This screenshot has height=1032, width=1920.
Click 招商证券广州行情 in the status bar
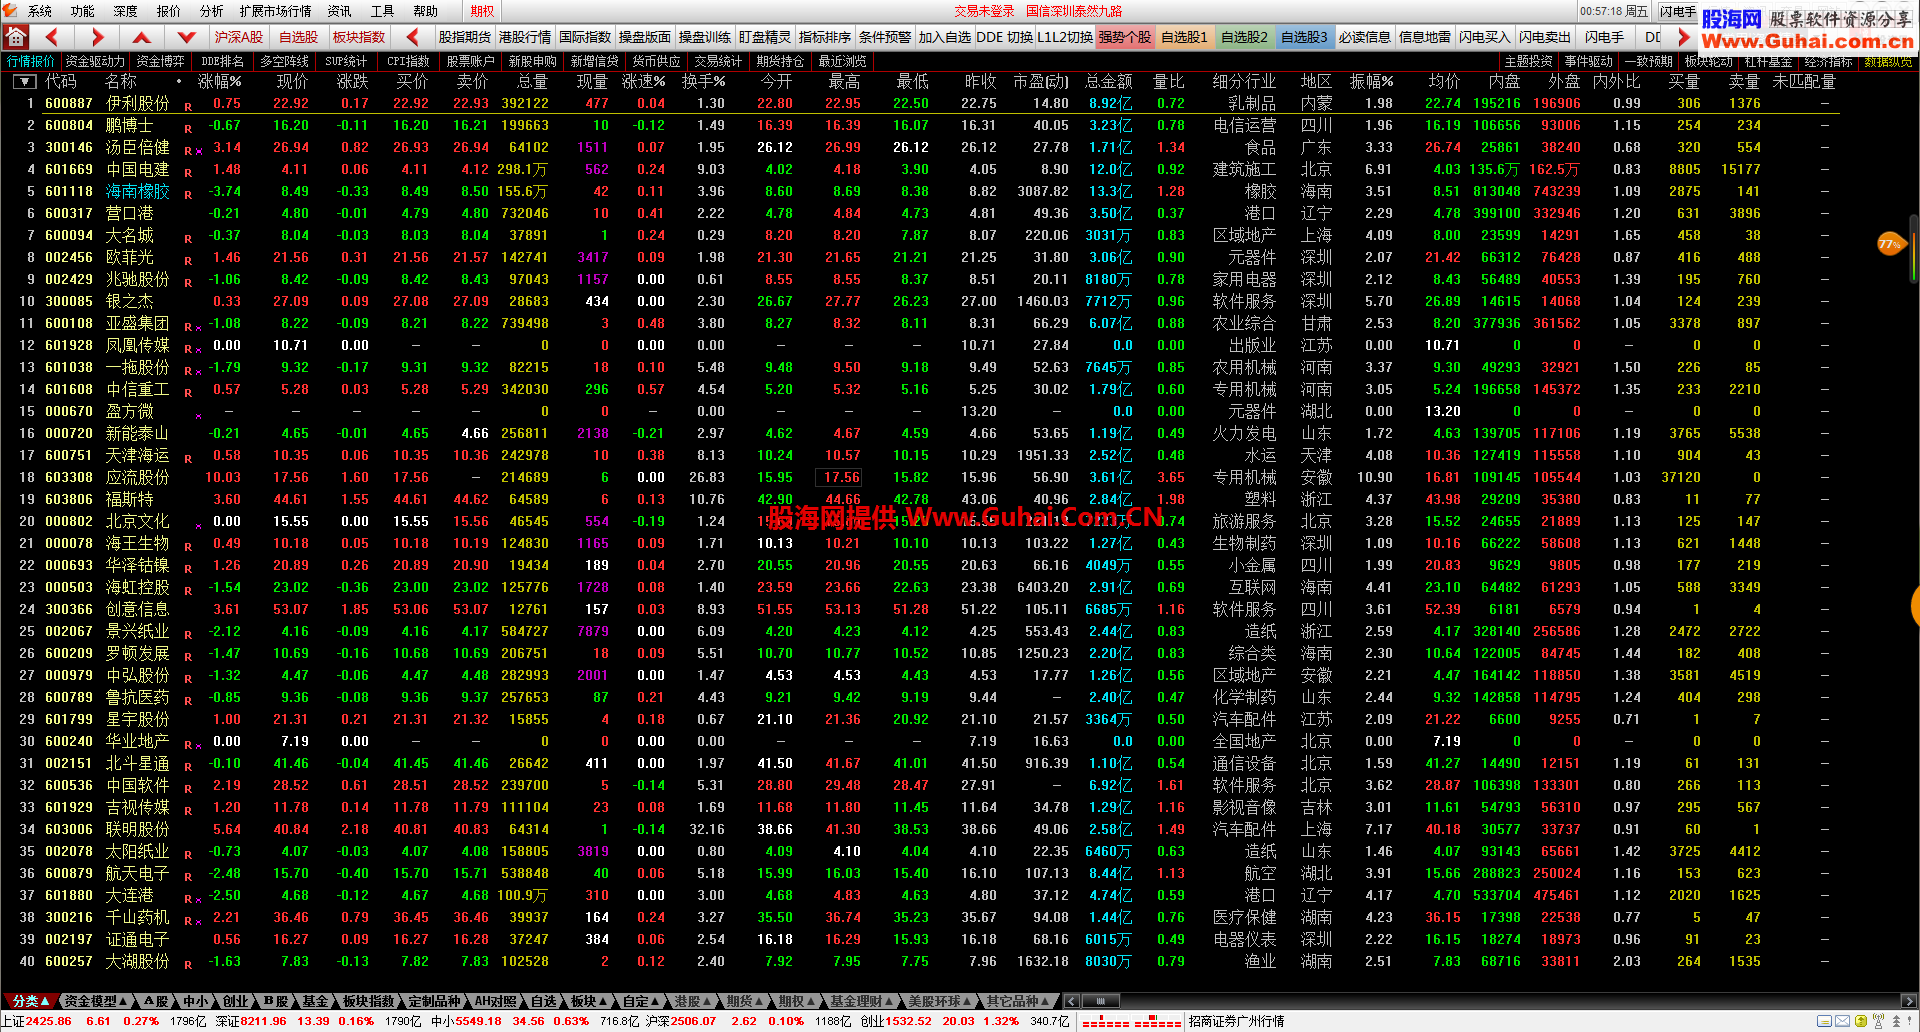pos(1236,1021)
